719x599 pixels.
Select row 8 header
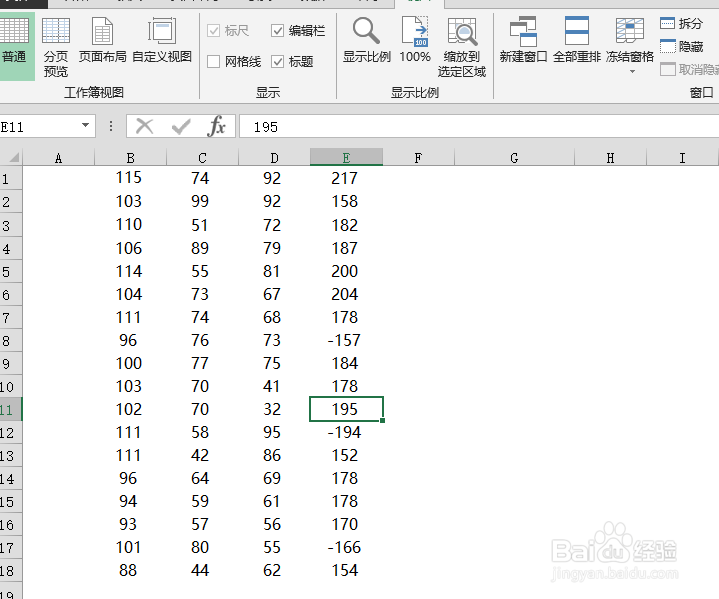pyautogui.click(x=11, y=340)
